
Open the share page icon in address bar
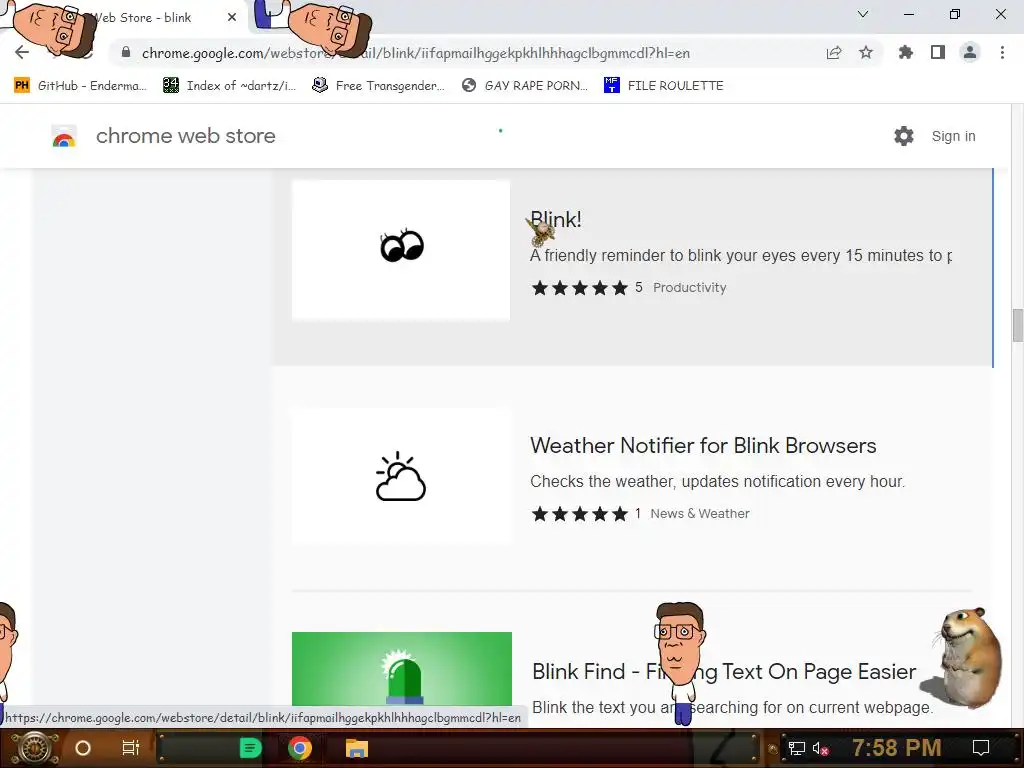834,53
